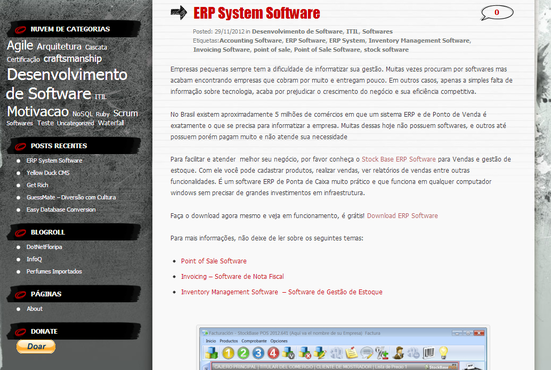551x370 pixels.
Task: Open Point of Sale Software bulleted link
Action: [214, 261]
